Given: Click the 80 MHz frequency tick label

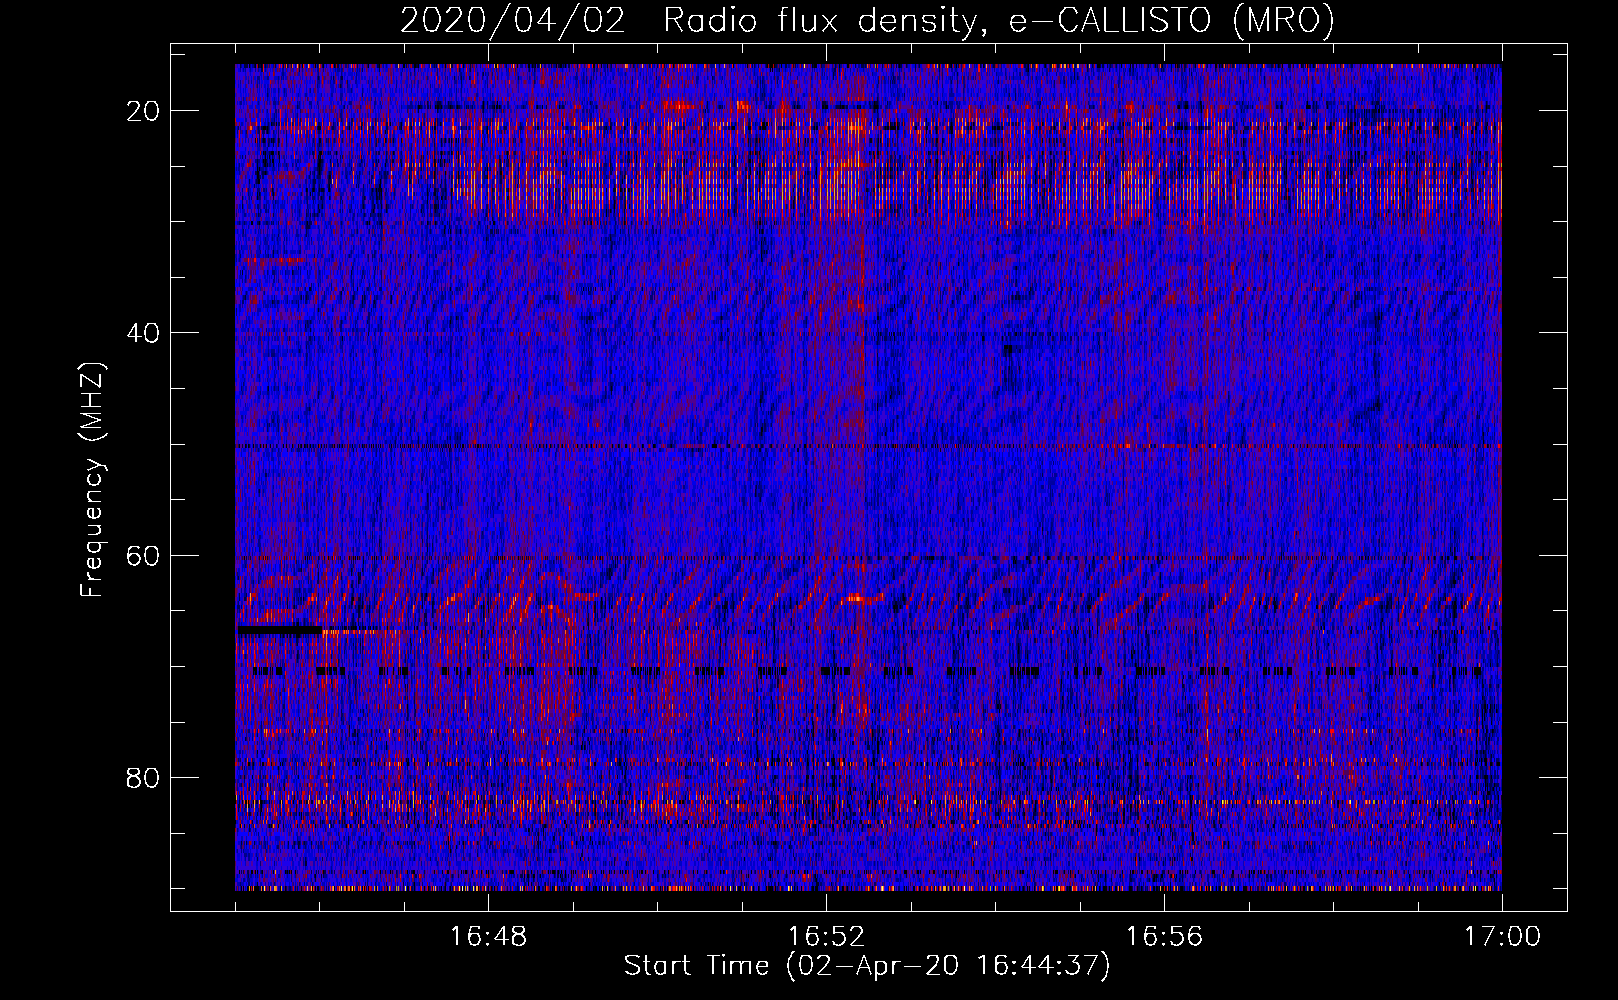Looking at the screenshot, I should pos(144,778).
